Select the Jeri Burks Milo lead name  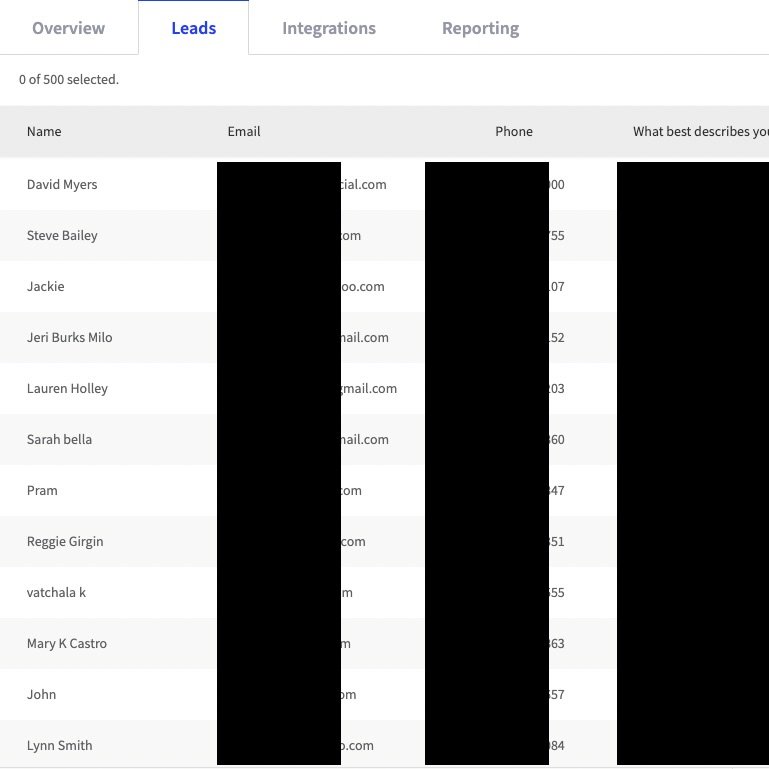pyautogui.click(x=70, y=337)
